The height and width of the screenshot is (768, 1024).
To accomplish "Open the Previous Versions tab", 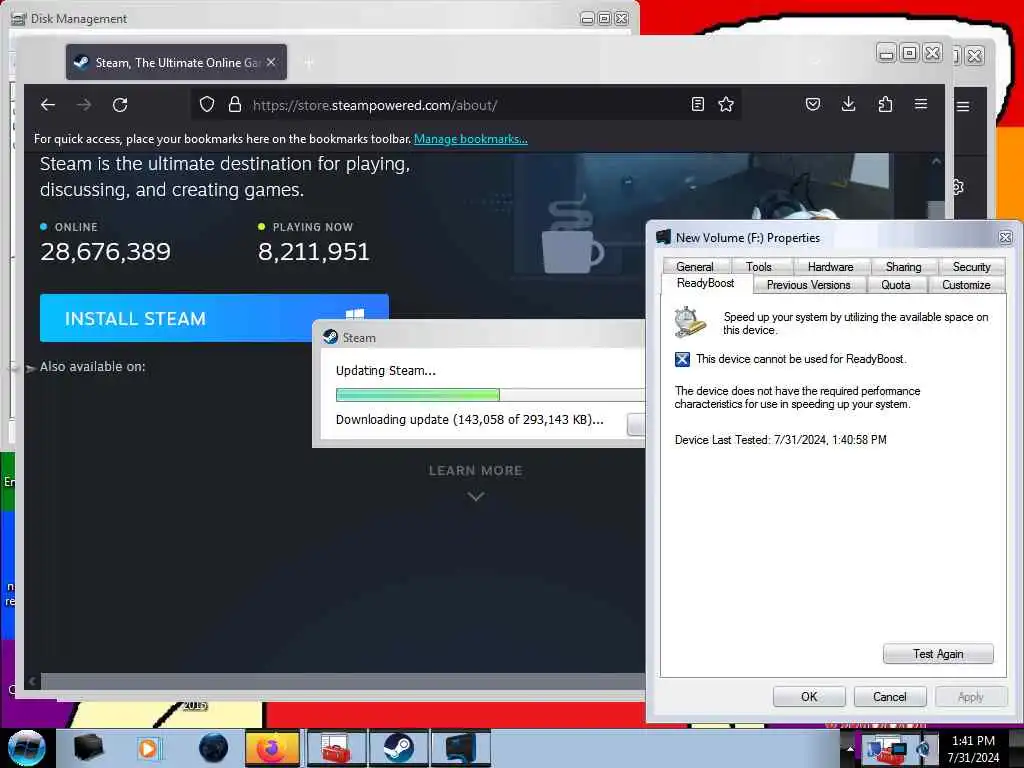I will click(808, 285).
